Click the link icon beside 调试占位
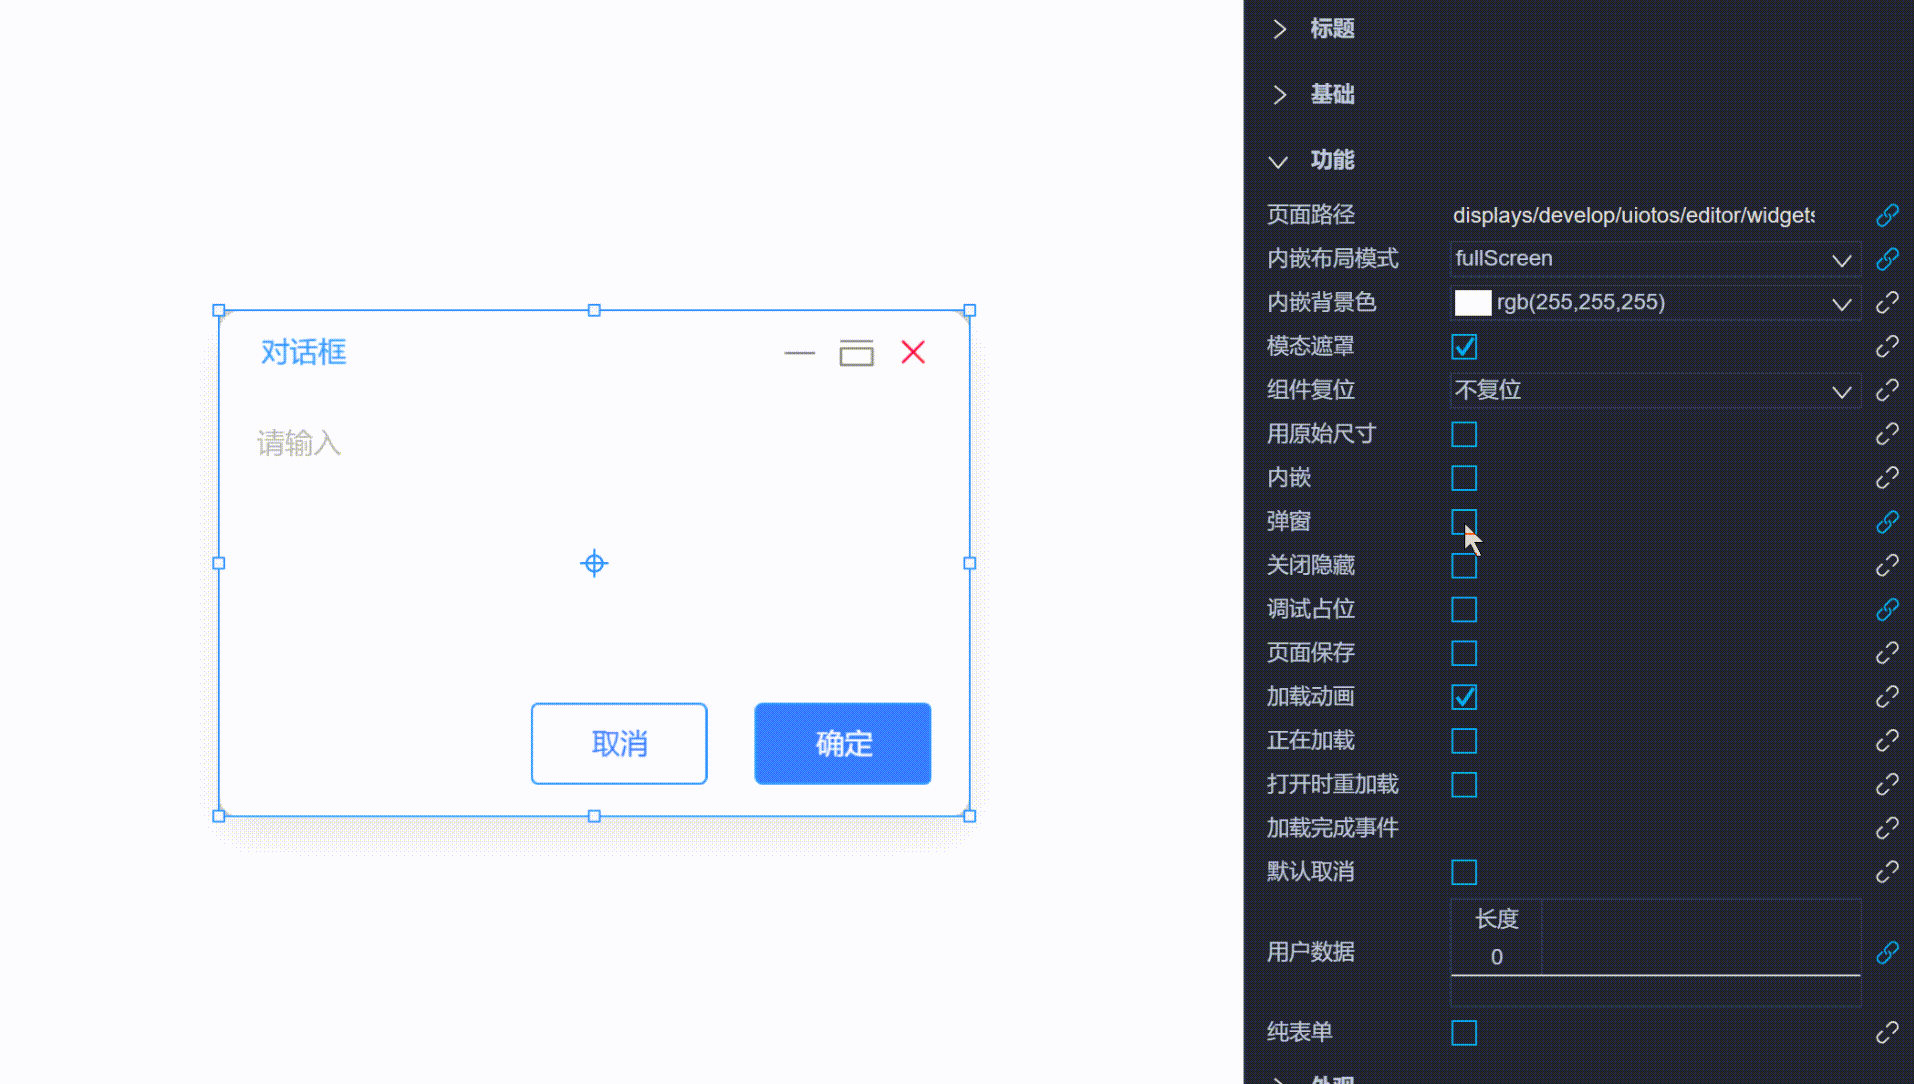 pos(1887,609)
